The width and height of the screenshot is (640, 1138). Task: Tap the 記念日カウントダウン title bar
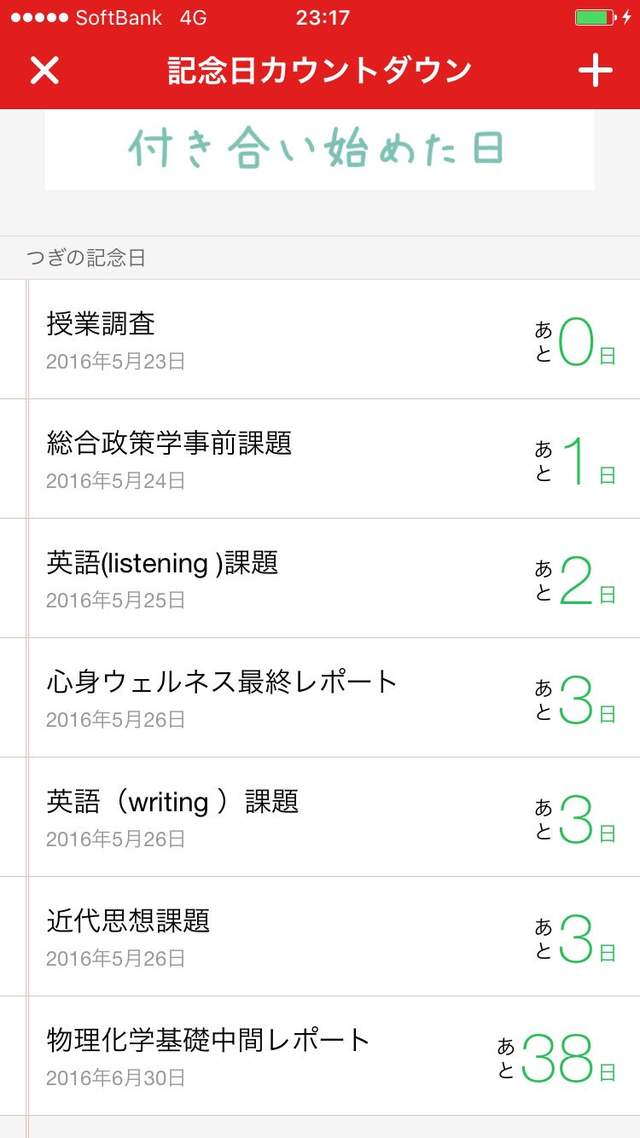(x=320, y=71)
